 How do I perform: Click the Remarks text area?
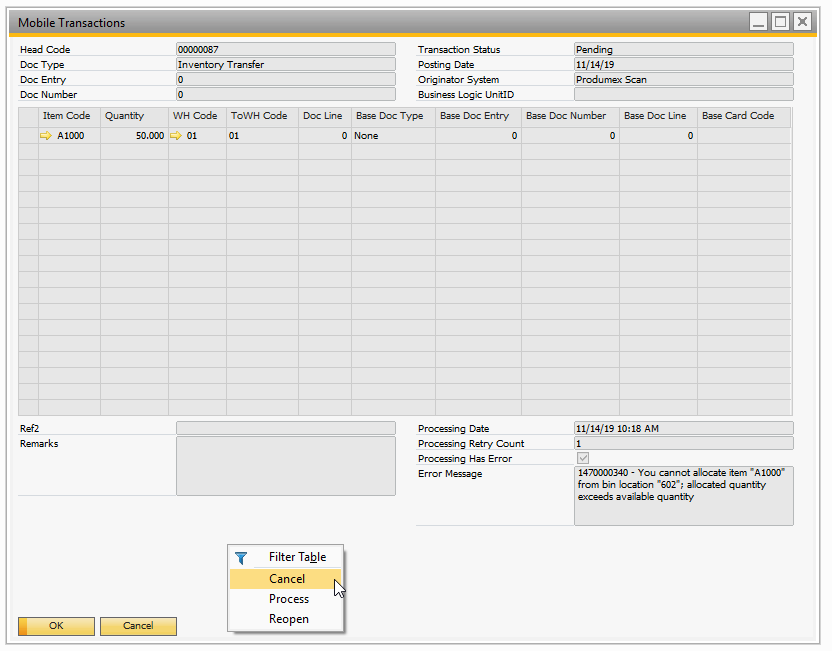tap(285, 465)
